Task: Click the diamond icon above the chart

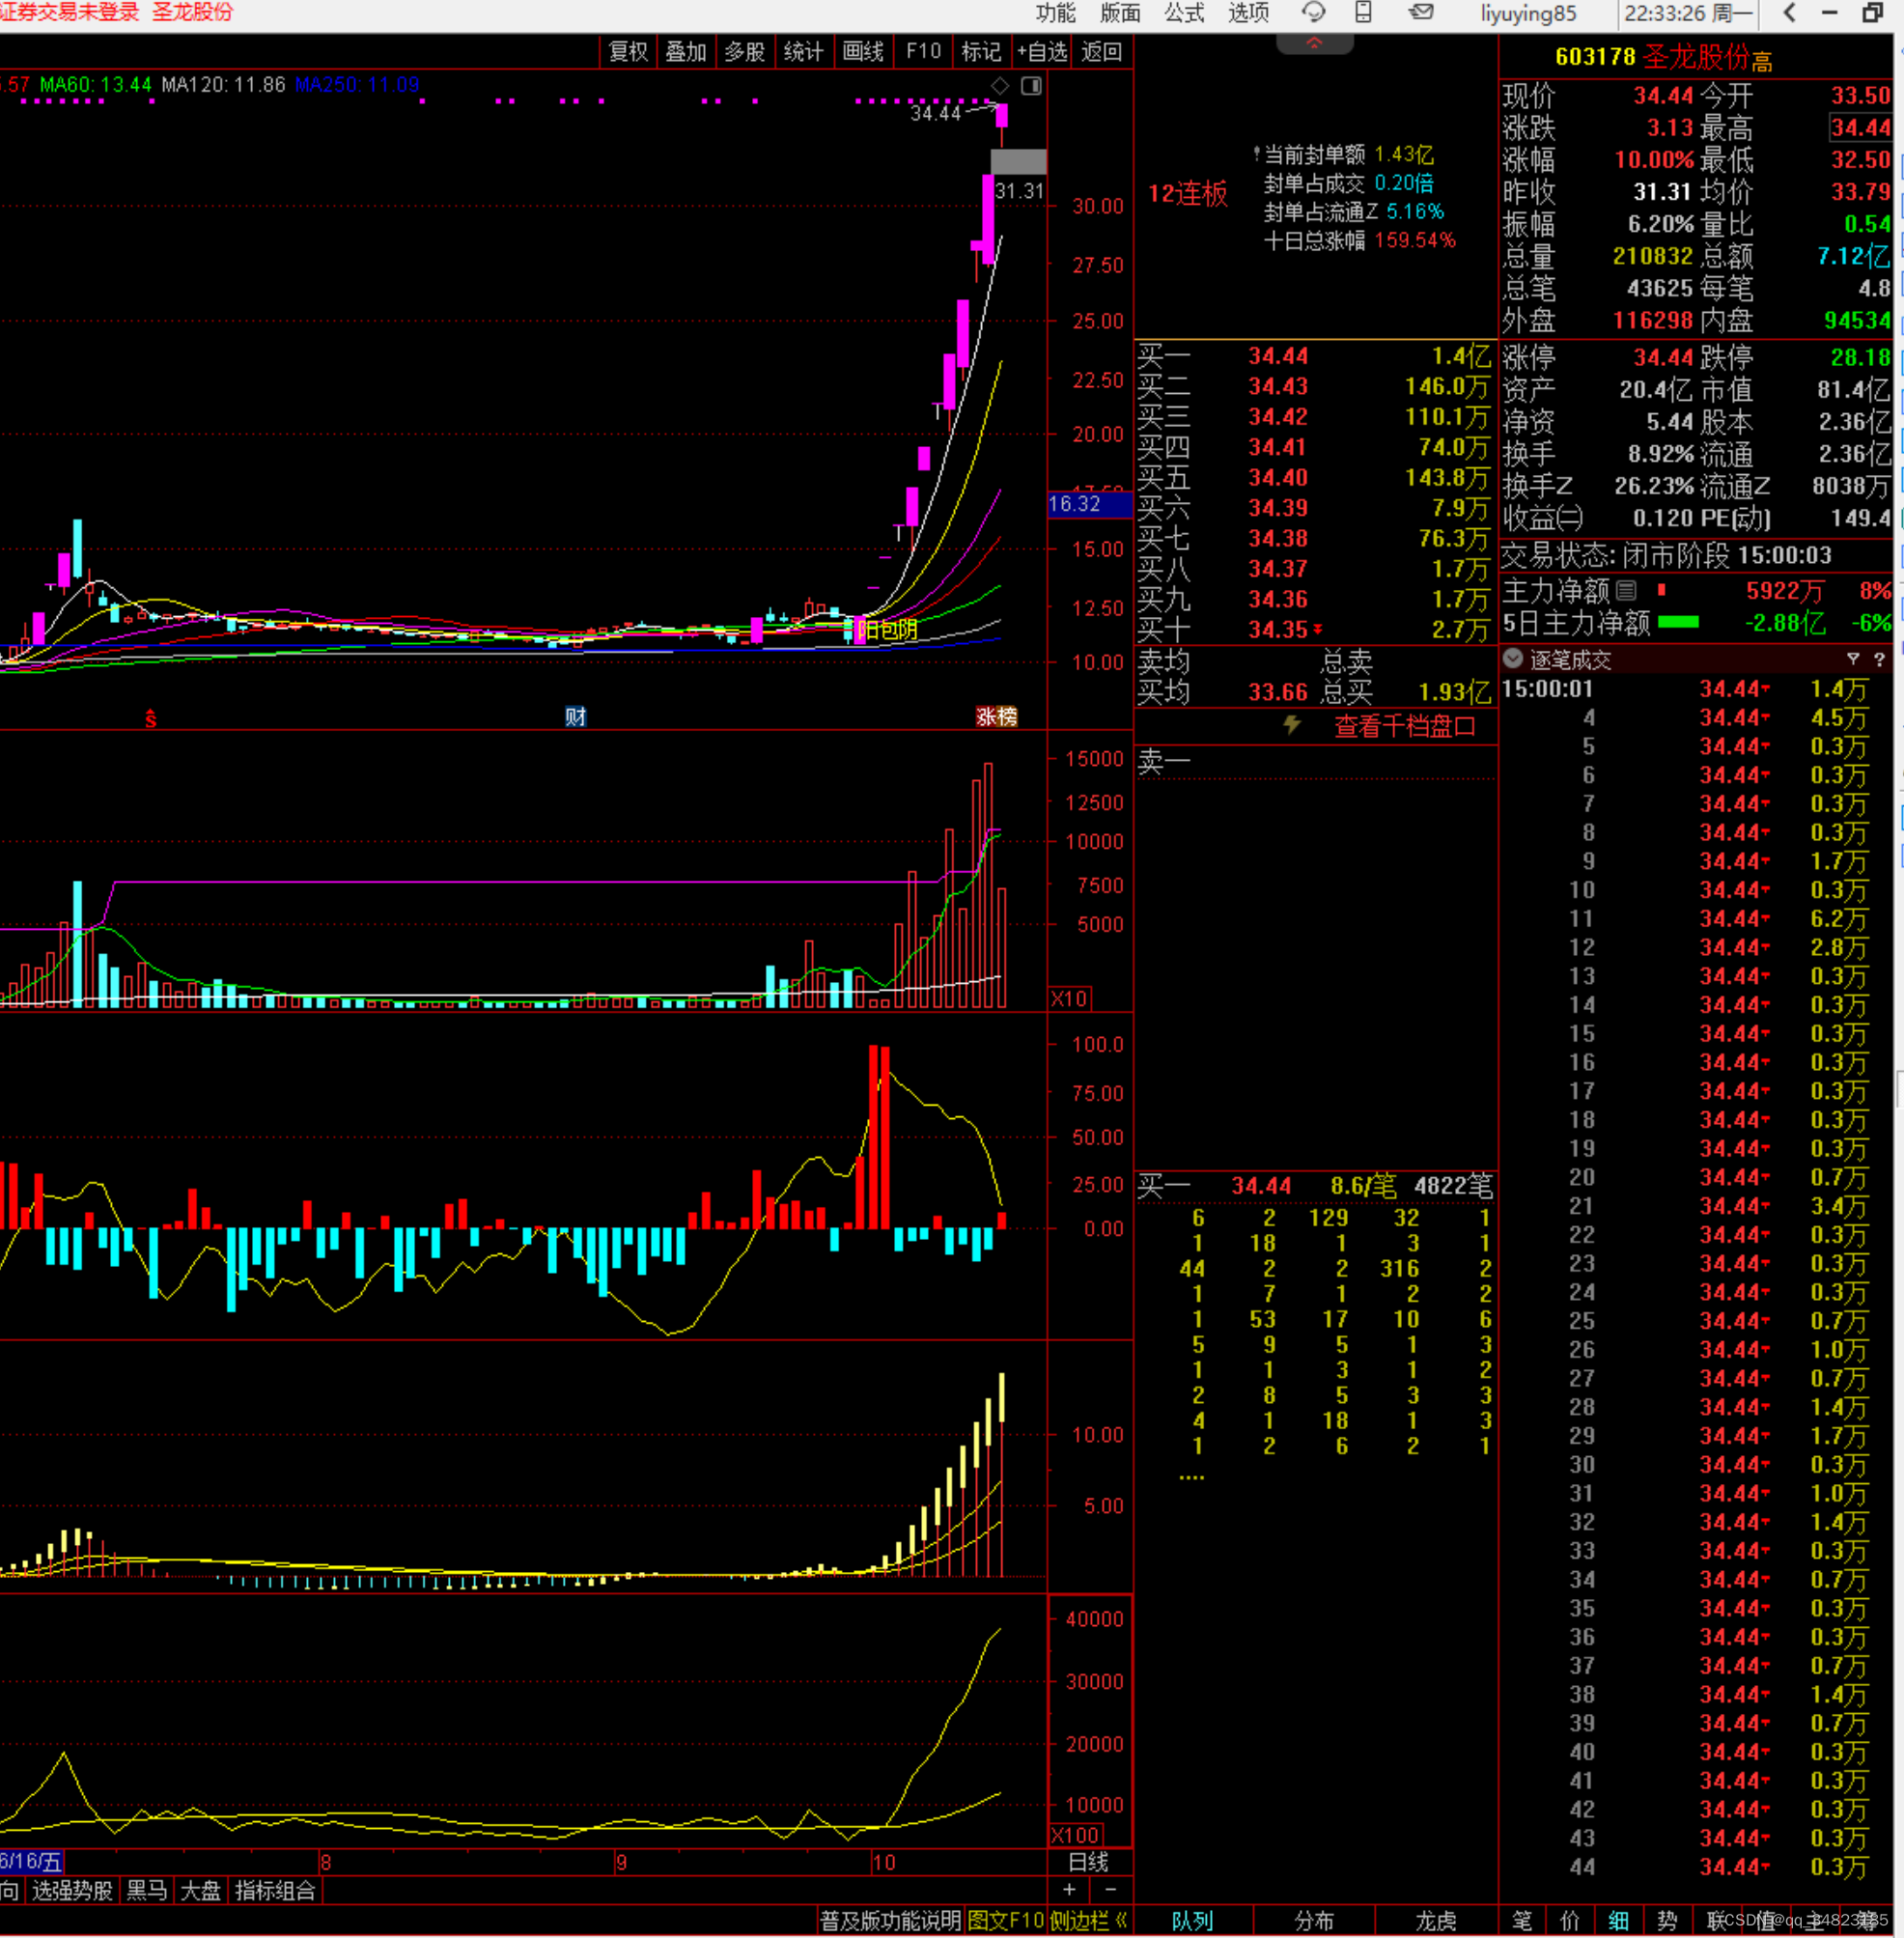Action: tap(1000, 86)
